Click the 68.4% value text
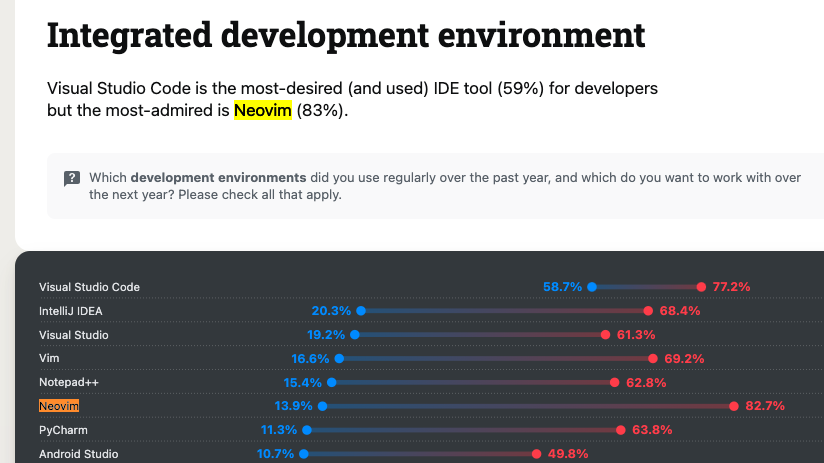Viewport: 824px width, 463px height. pos(680,311)
